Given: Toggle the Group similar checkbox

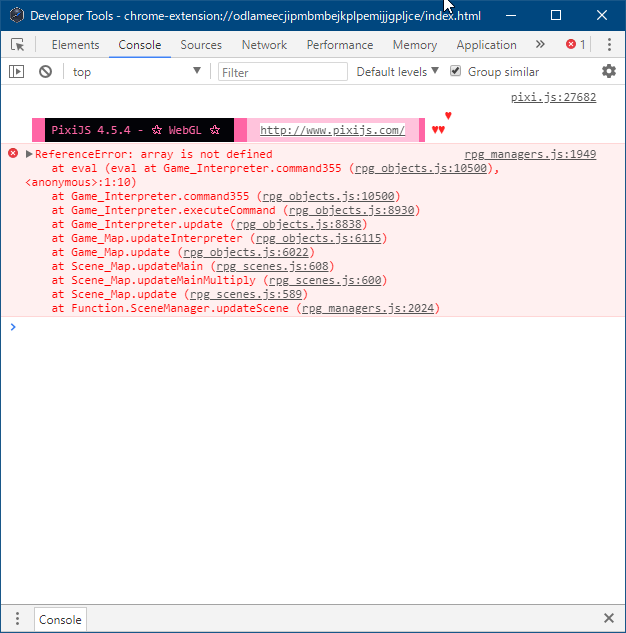Looking at the screenshot, I should pyautogui.click(x=455, y=71).
